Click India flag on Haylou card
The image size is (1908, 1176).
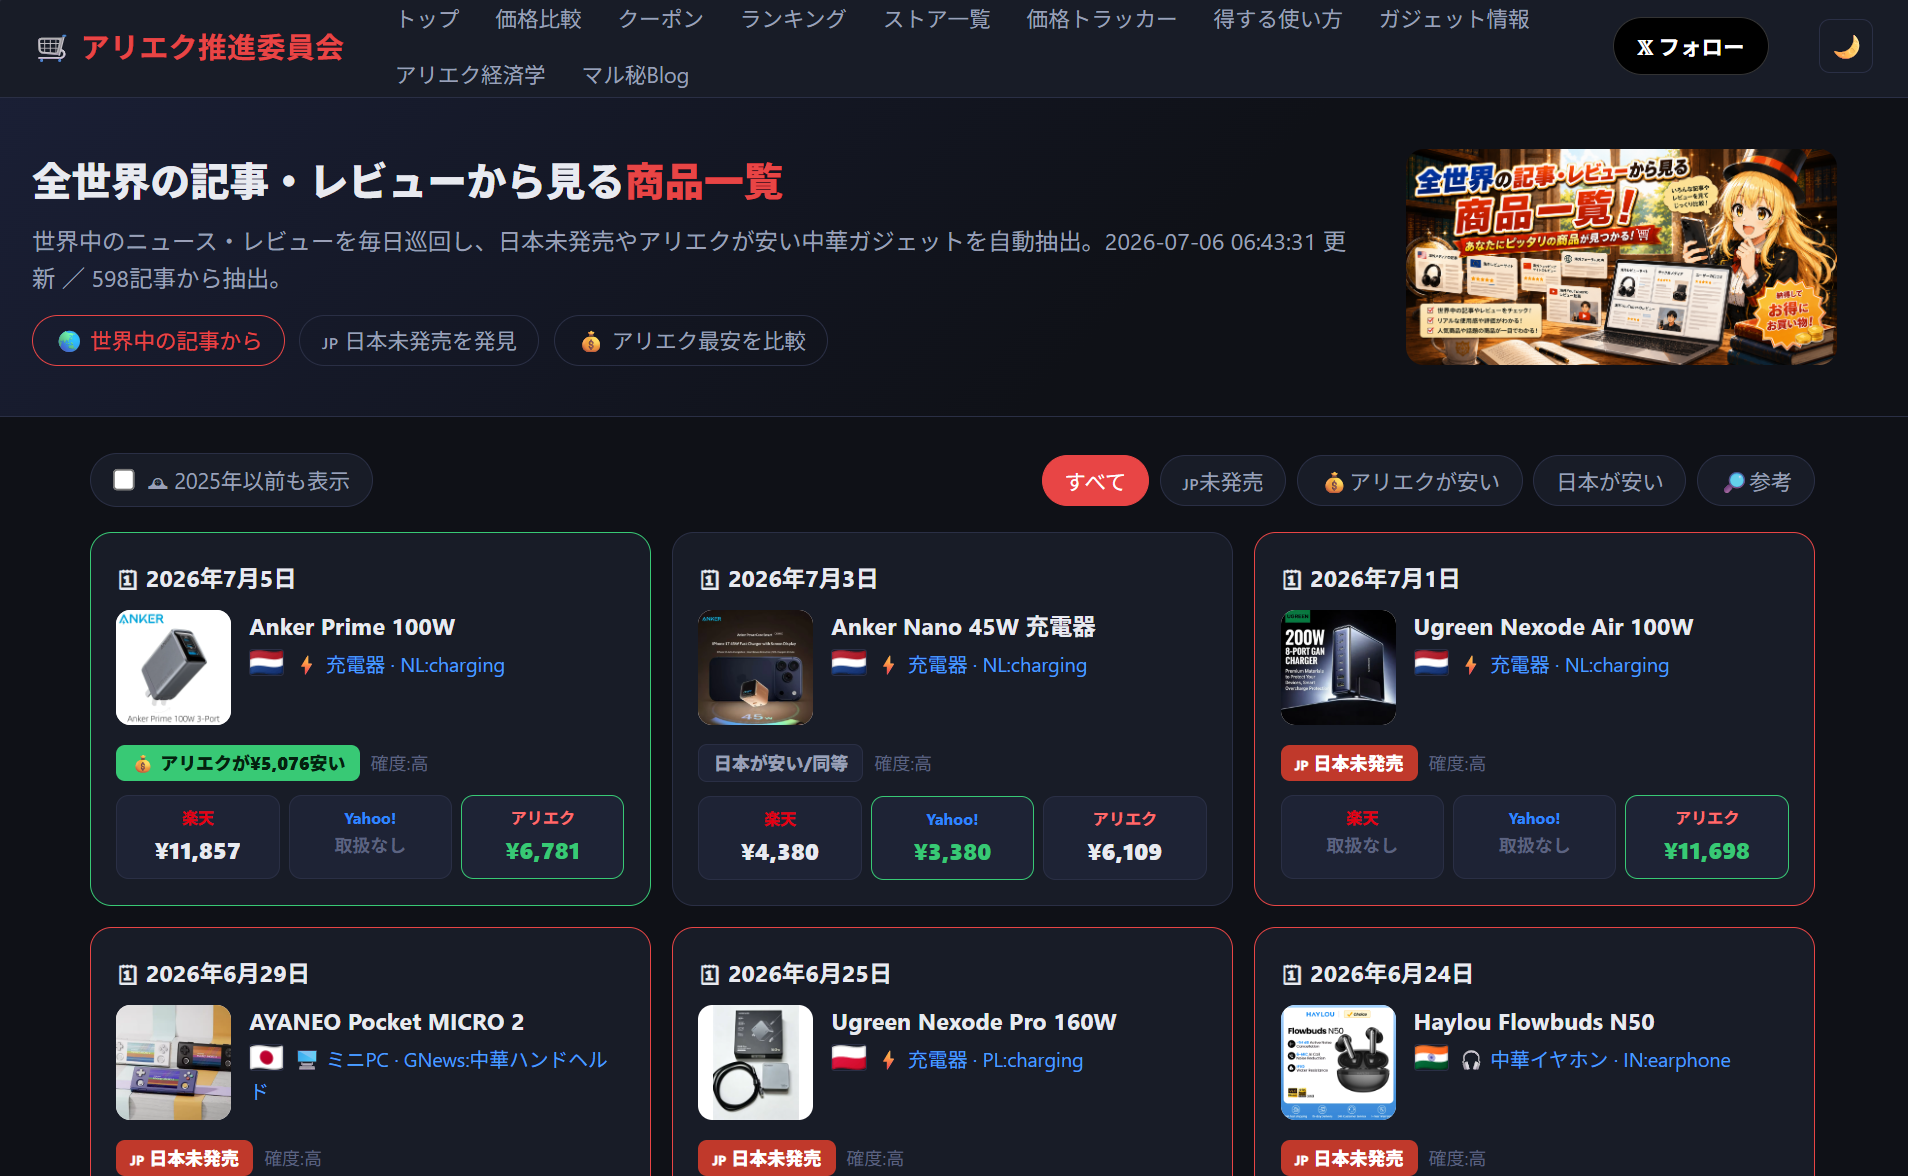tap(1431, 1059)
